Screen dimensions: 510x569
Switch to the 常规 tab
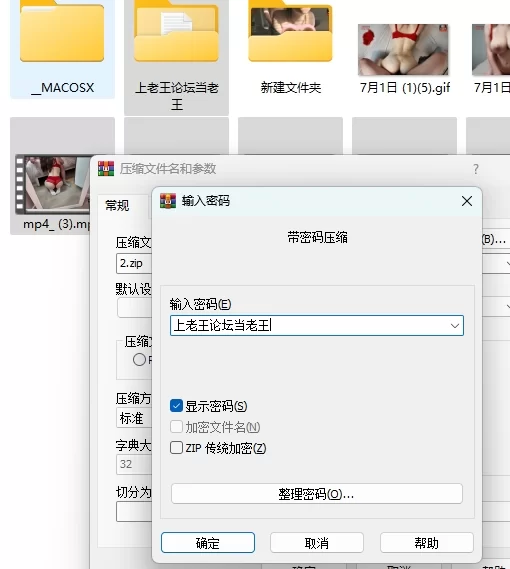coord(117,205)
